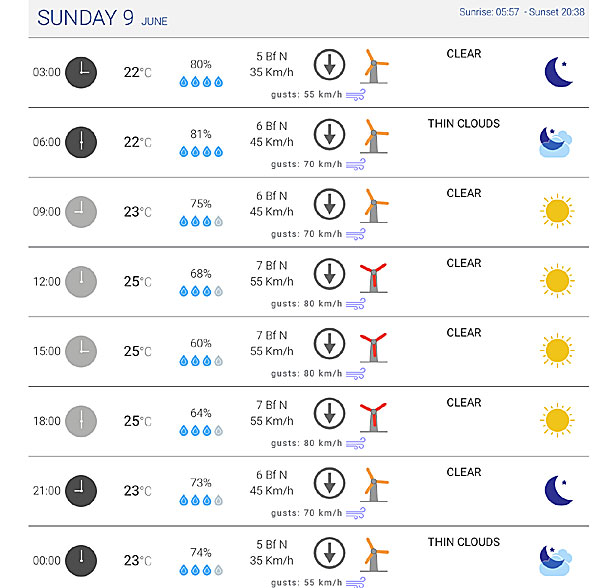The height and width of the screenshot is (588, 600).
Task: Click the crescent moon icon at 21:00
Action: click(558, 490)
